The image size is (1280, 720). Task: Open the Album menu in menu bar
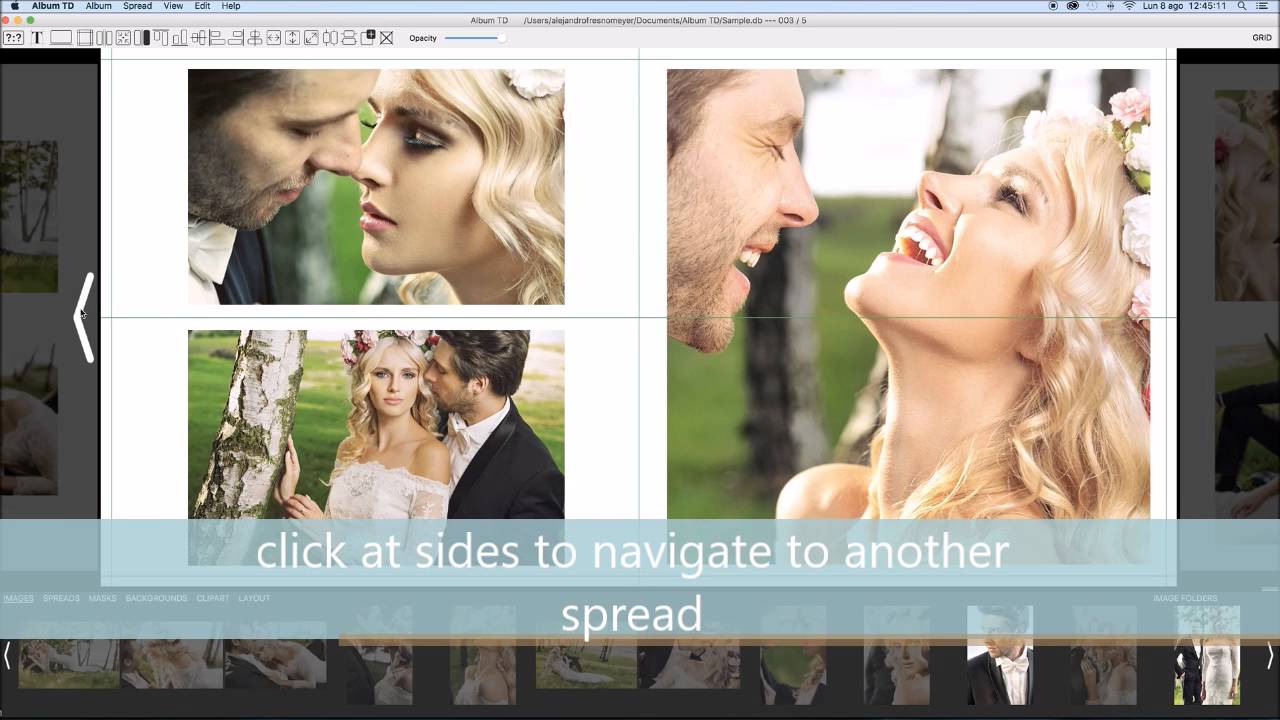tap(98, 6)
